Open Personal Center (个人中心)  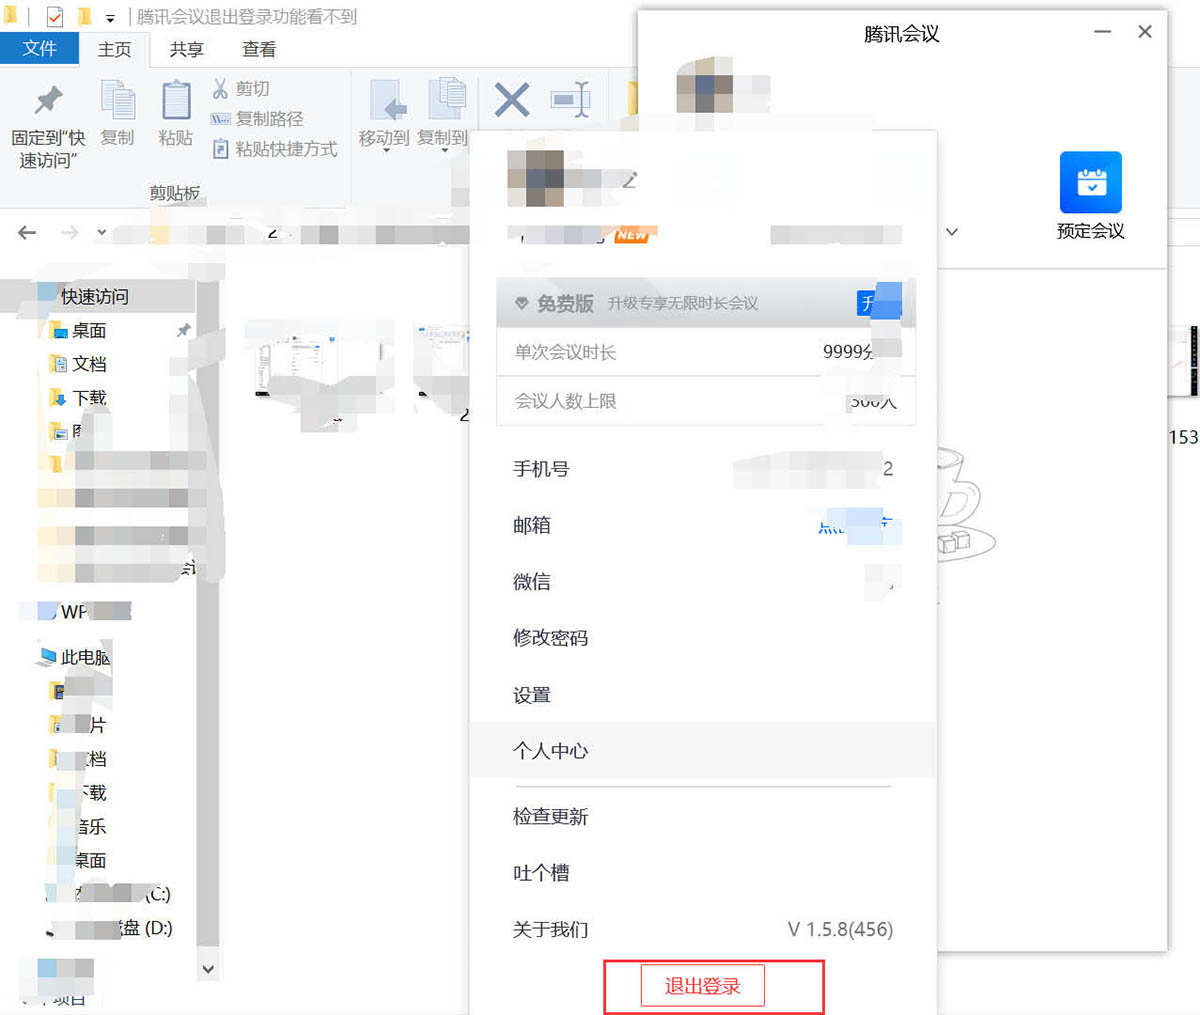(703, 751)
